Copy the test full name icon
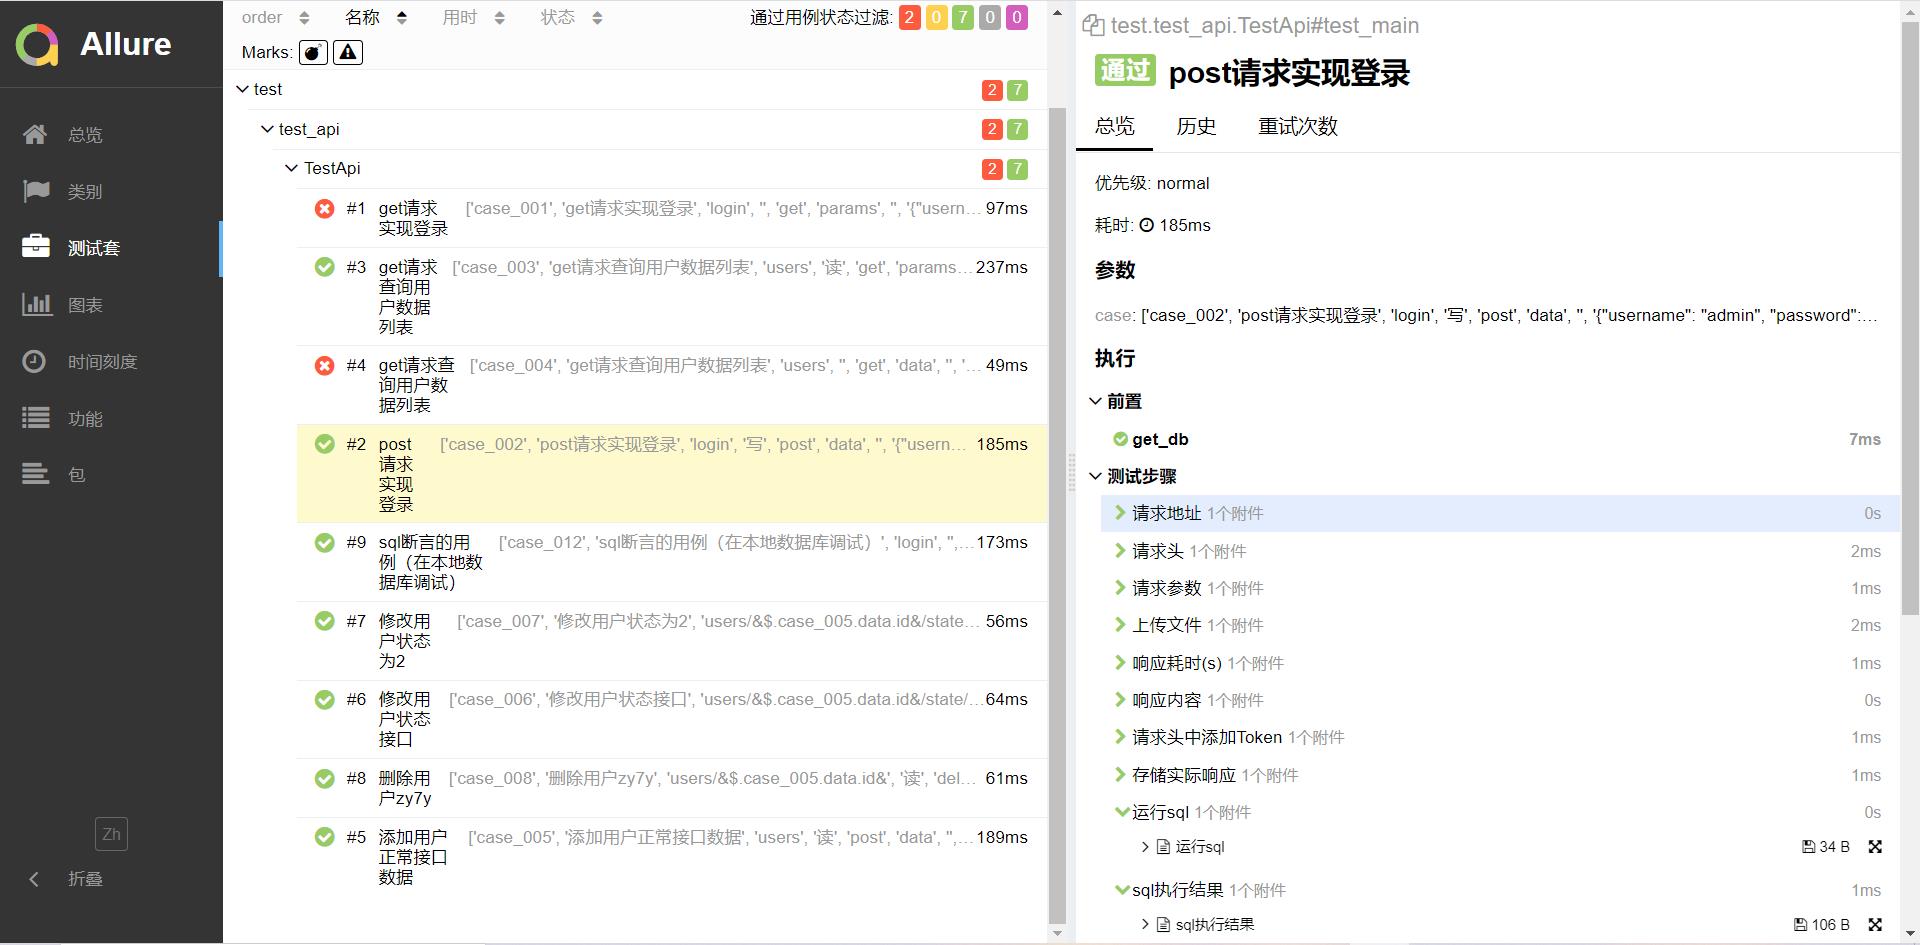This screenshot has height=945, width=1920. [x=1093, y=26]
